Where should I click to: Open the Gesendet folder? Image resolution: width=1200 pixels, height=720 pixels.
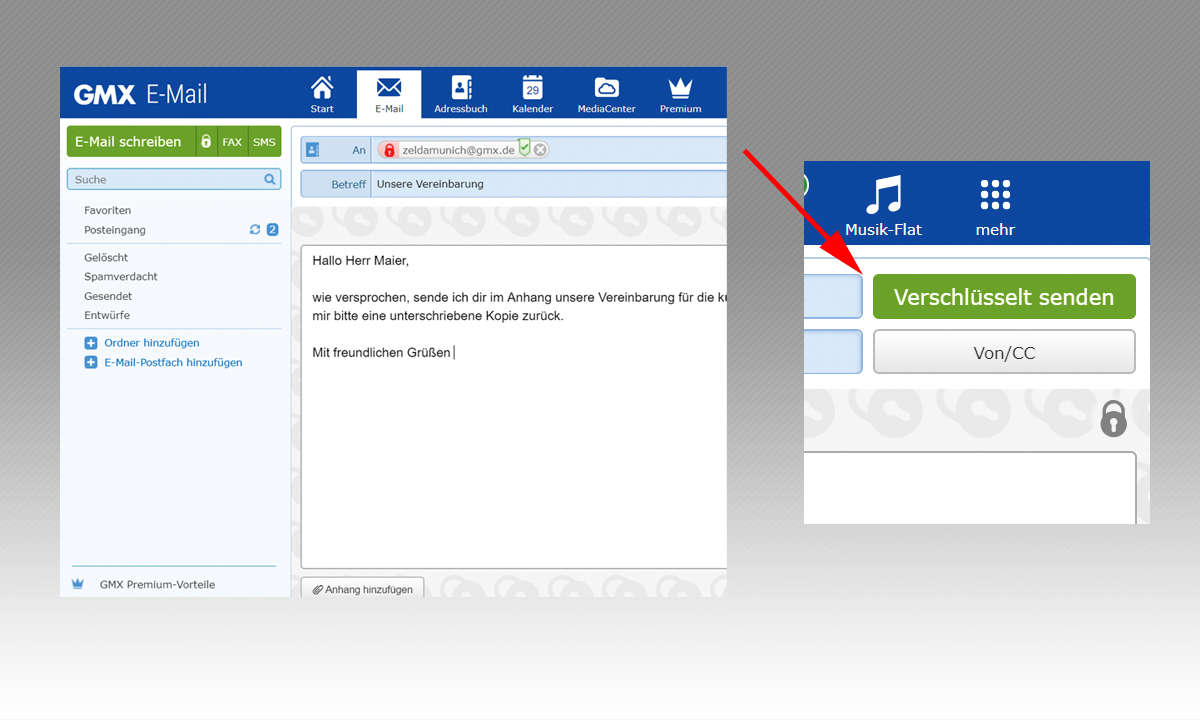108,296
